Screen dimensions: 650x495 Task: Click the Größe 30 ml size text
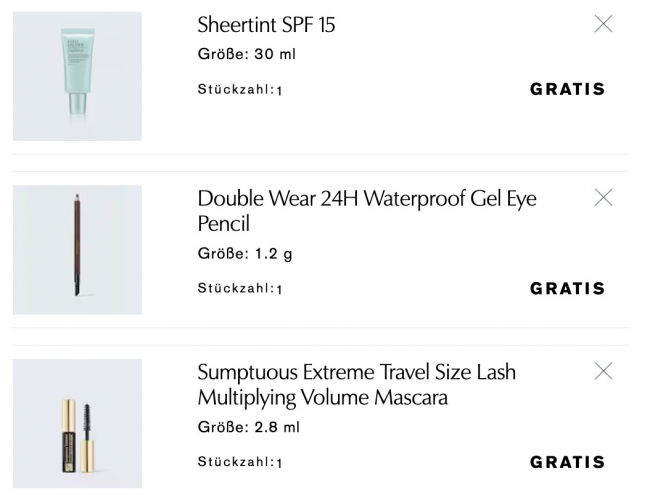coord(246,54)
